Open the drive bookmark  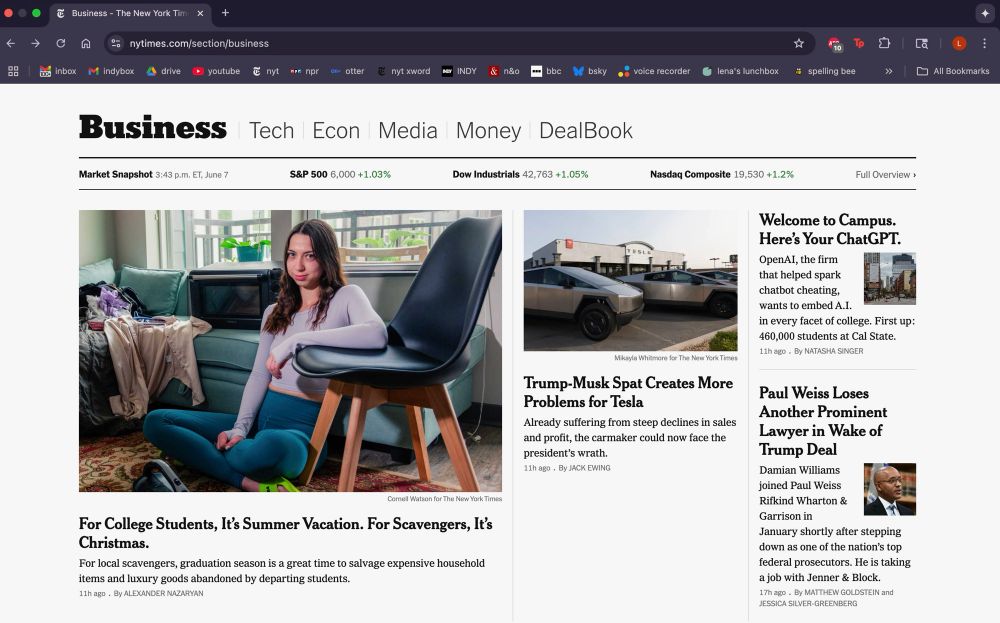point(163,71)
